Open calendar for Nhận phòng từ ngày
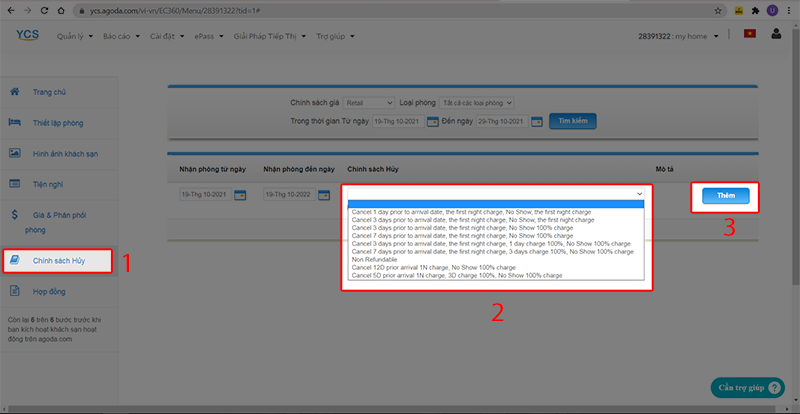This screenshot has width=800, height=414. click(240, 195)
